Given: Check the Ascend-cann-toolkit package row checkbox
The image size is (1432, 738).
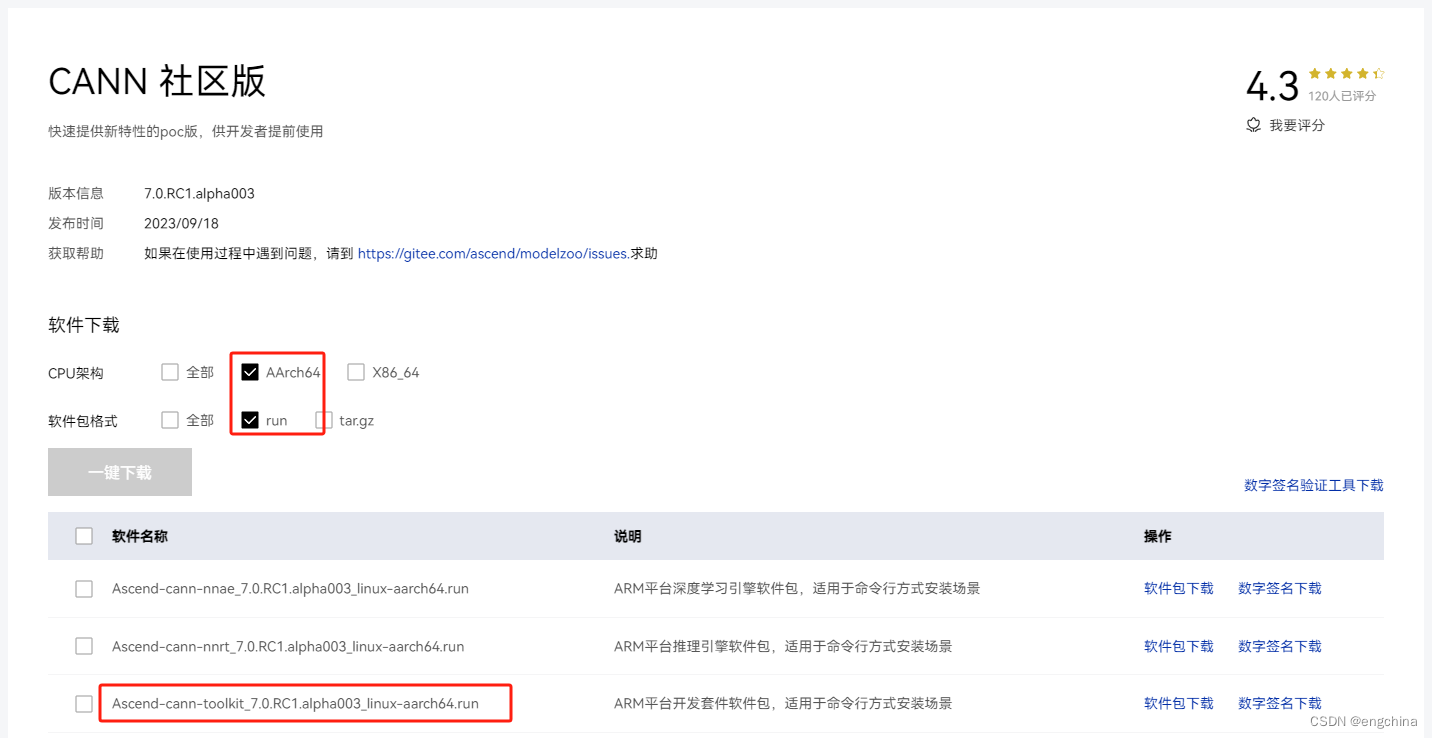Looking at the screenshot, I should (84, 704).
